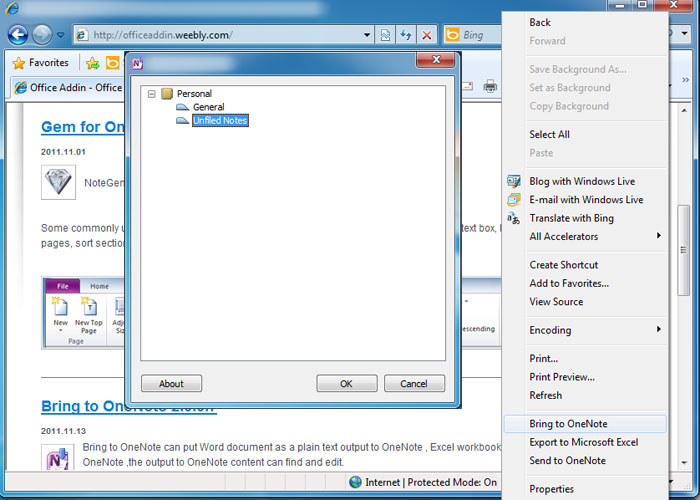Open the Gem for OneNote heading link

coord(83,127)
